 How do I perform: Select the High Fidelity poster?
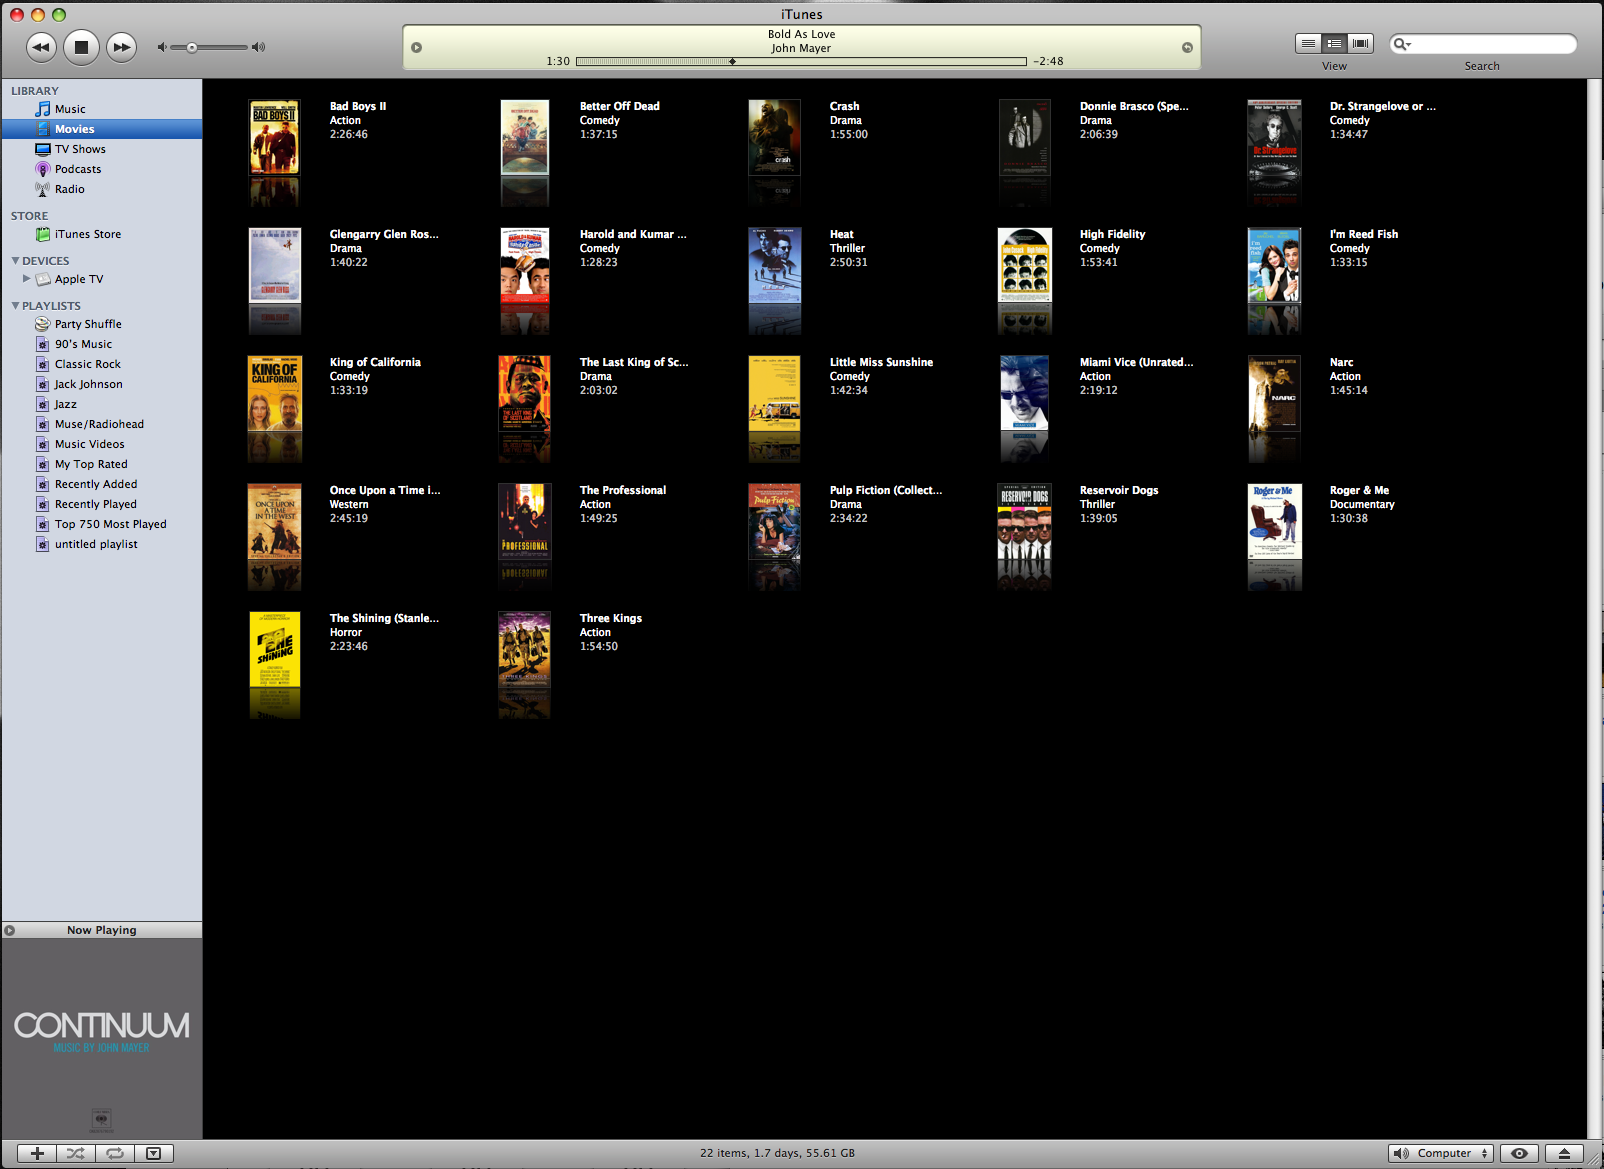coord(1024,266)
